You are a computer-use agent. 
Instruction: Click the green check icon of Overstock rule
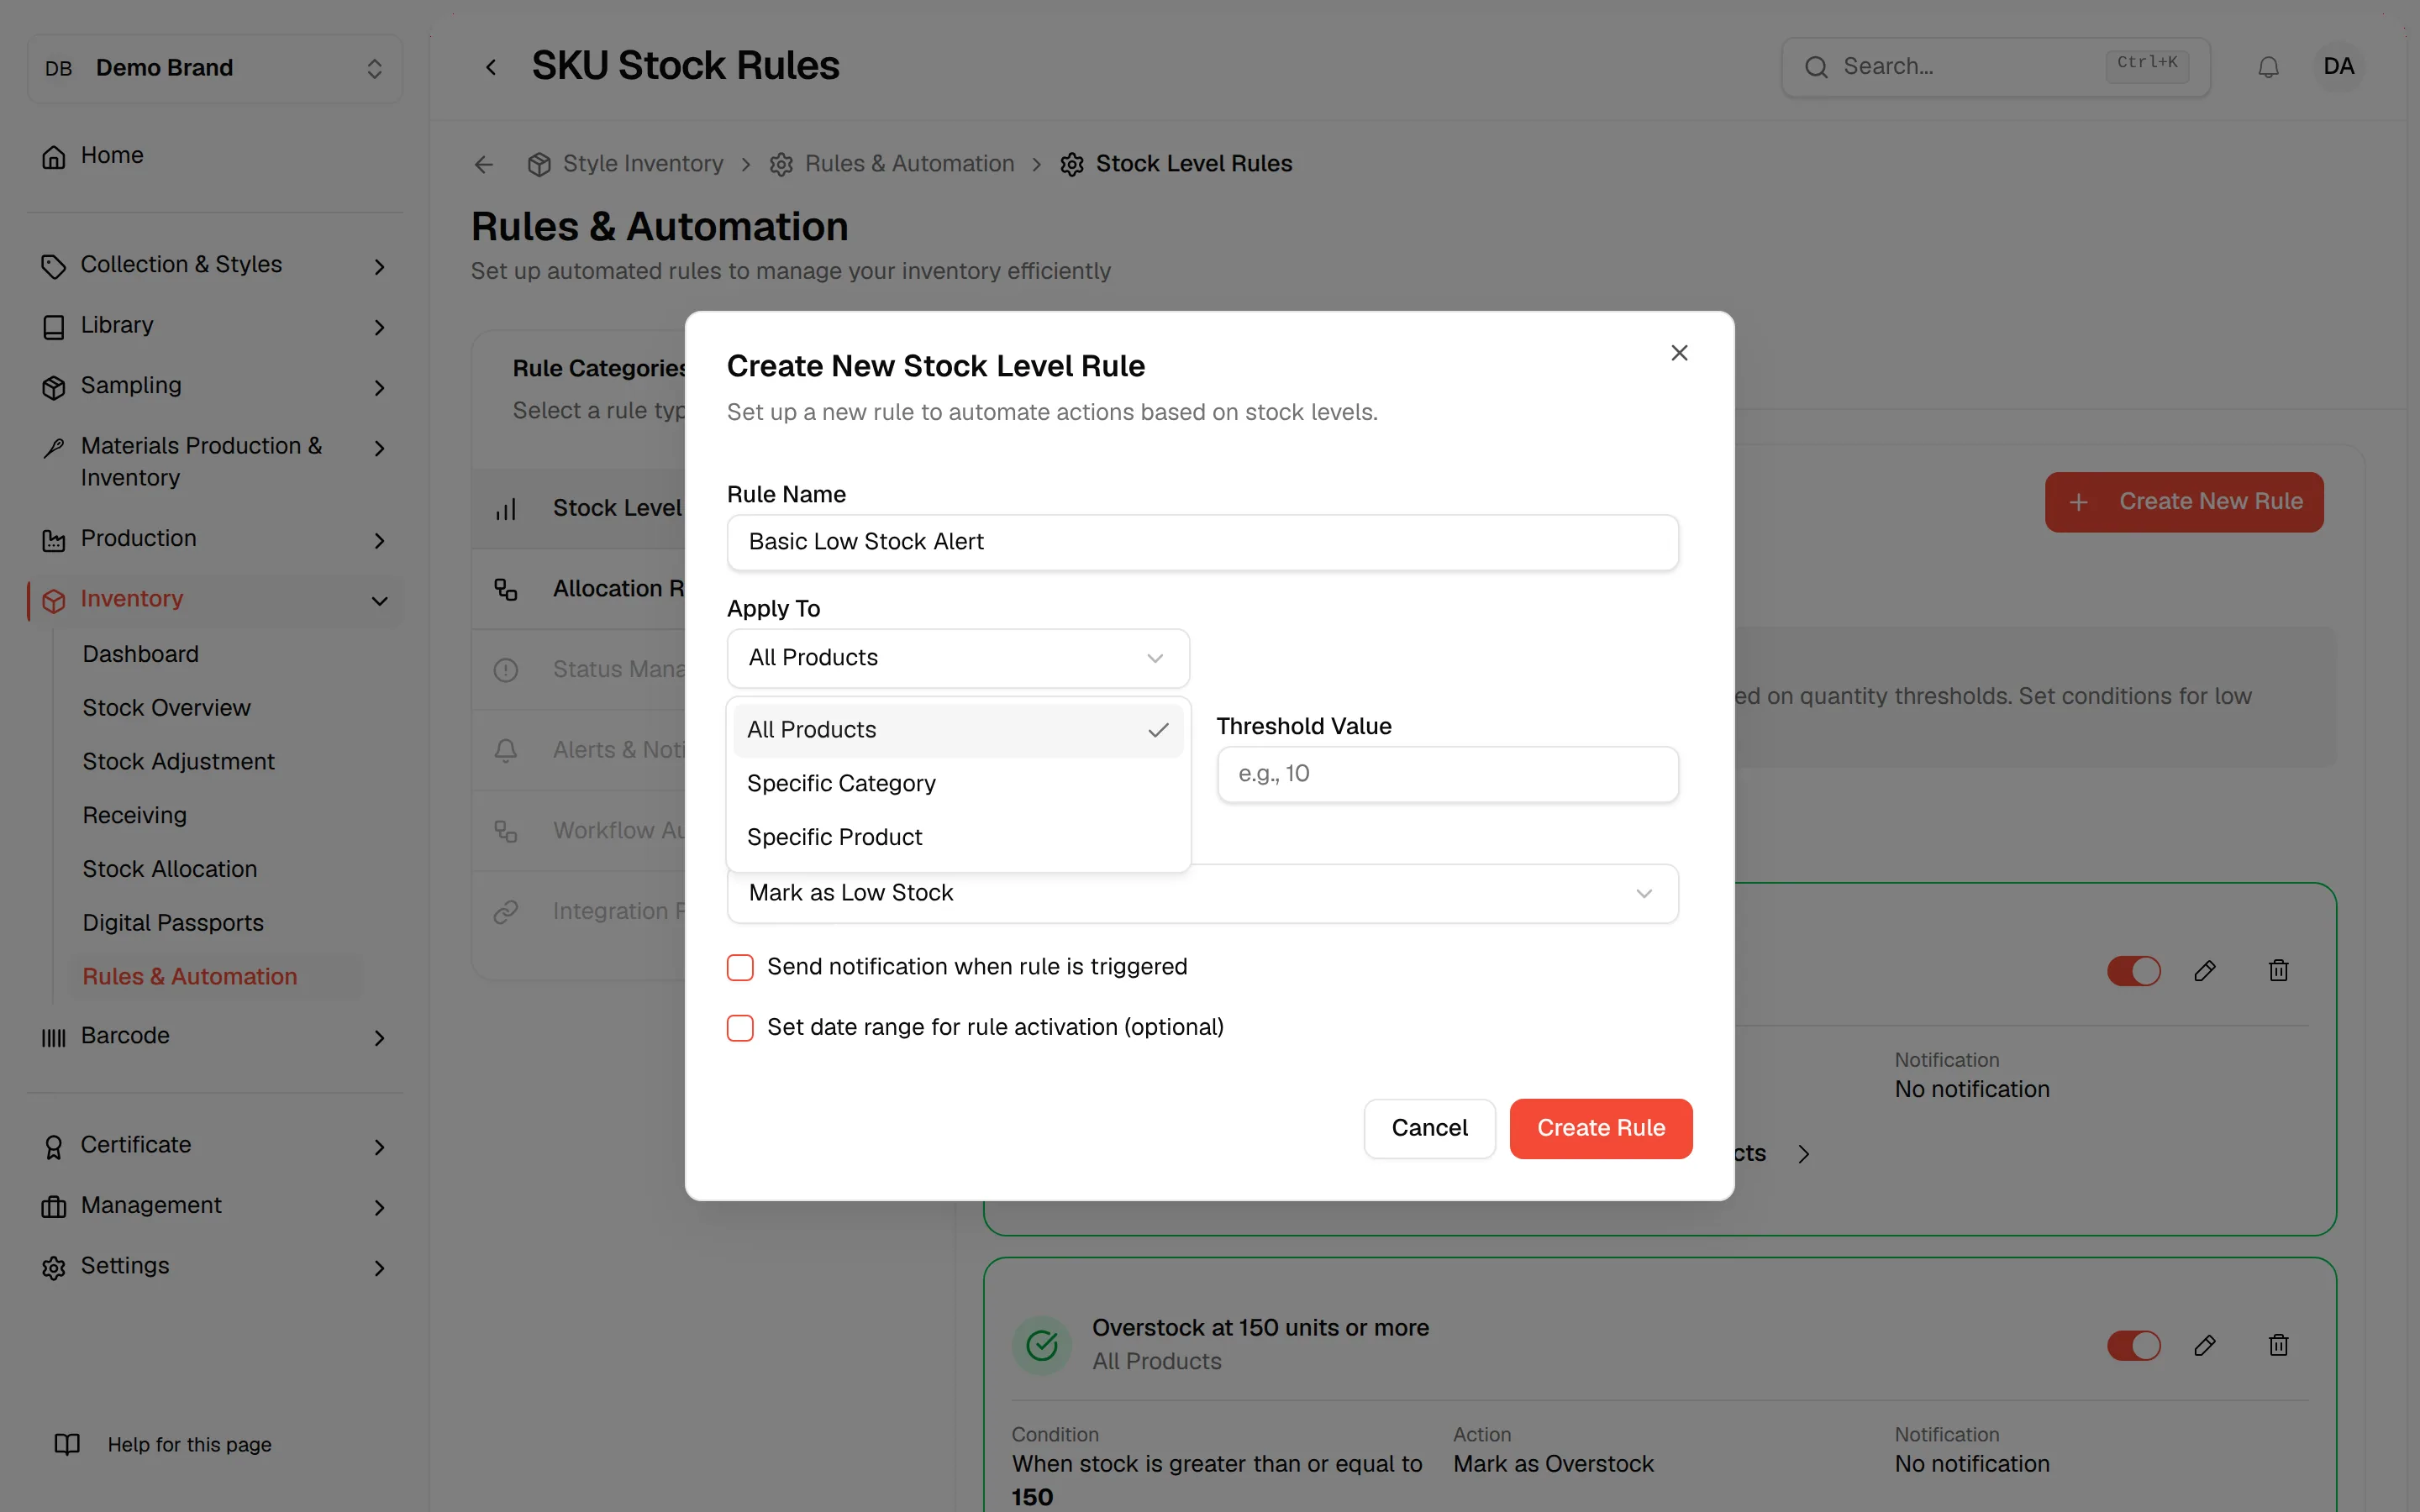1042,1345
